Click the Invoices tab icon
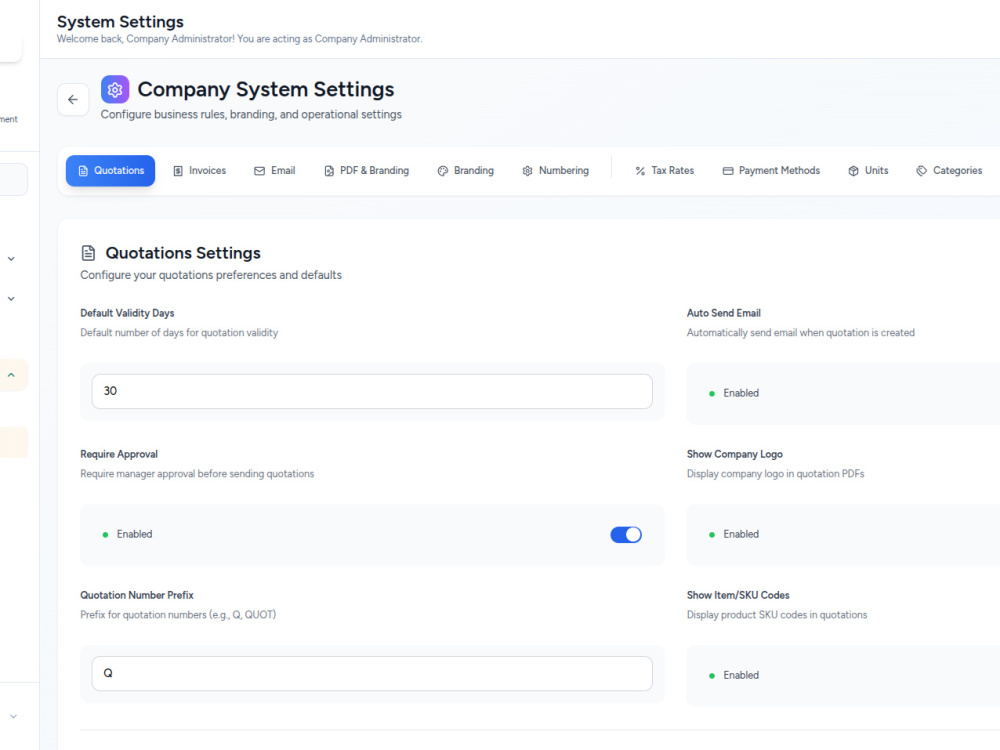The image size is (1000, 750). [178, 171]
